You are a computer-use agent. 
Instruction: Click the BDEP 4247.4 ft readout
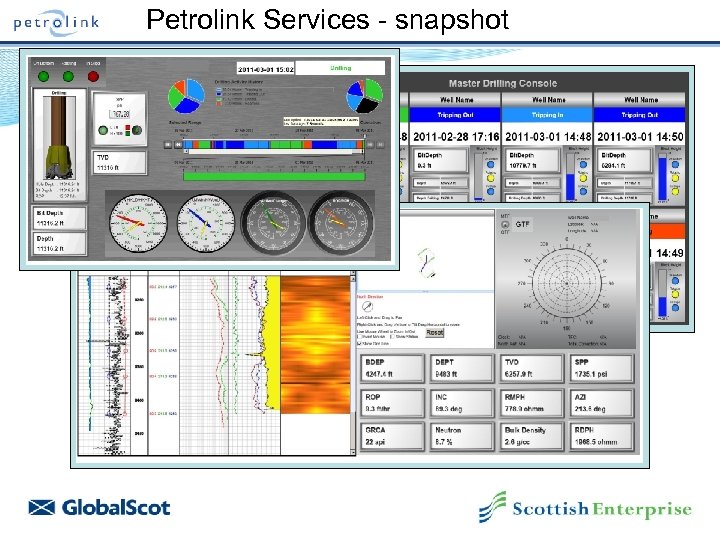click(392, 368)
